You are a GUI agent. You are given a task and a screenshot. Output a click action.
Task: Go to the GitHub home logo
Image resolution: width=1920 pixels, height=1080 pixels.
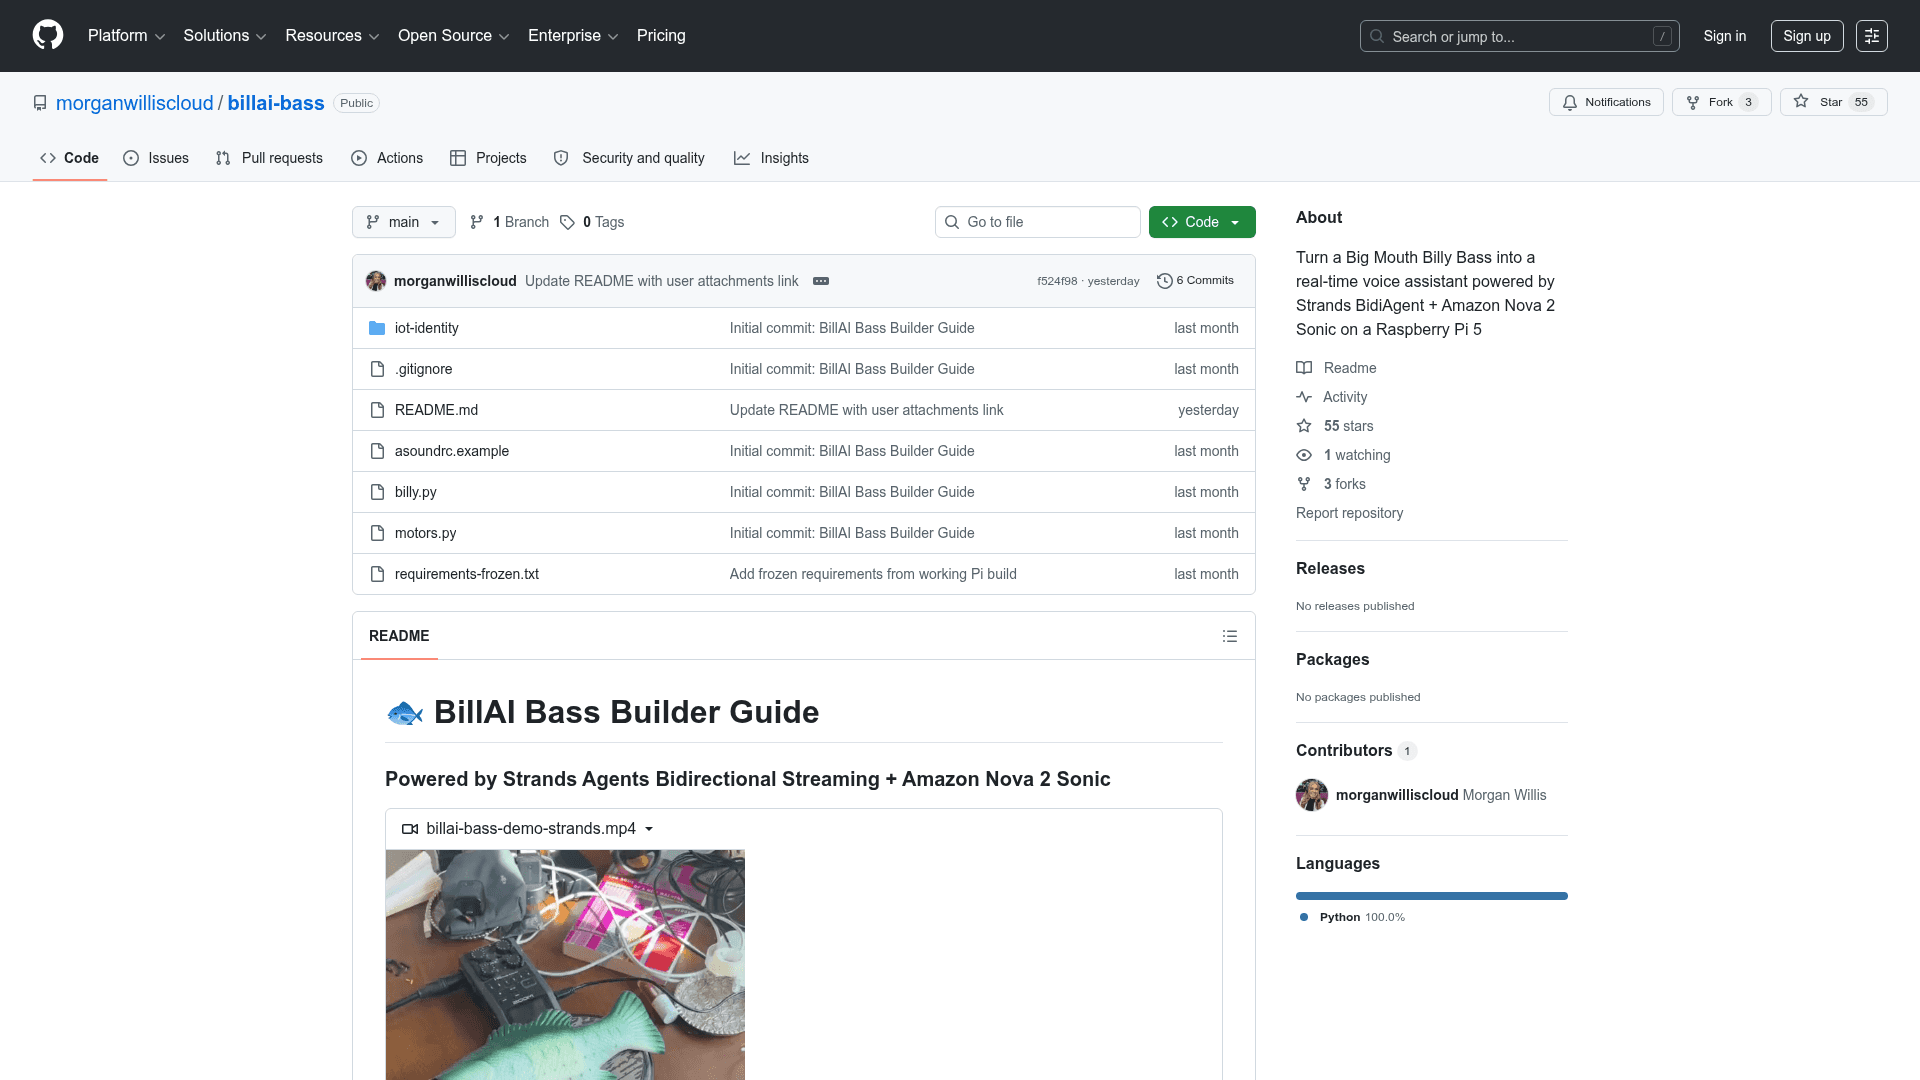click(48, 35)
